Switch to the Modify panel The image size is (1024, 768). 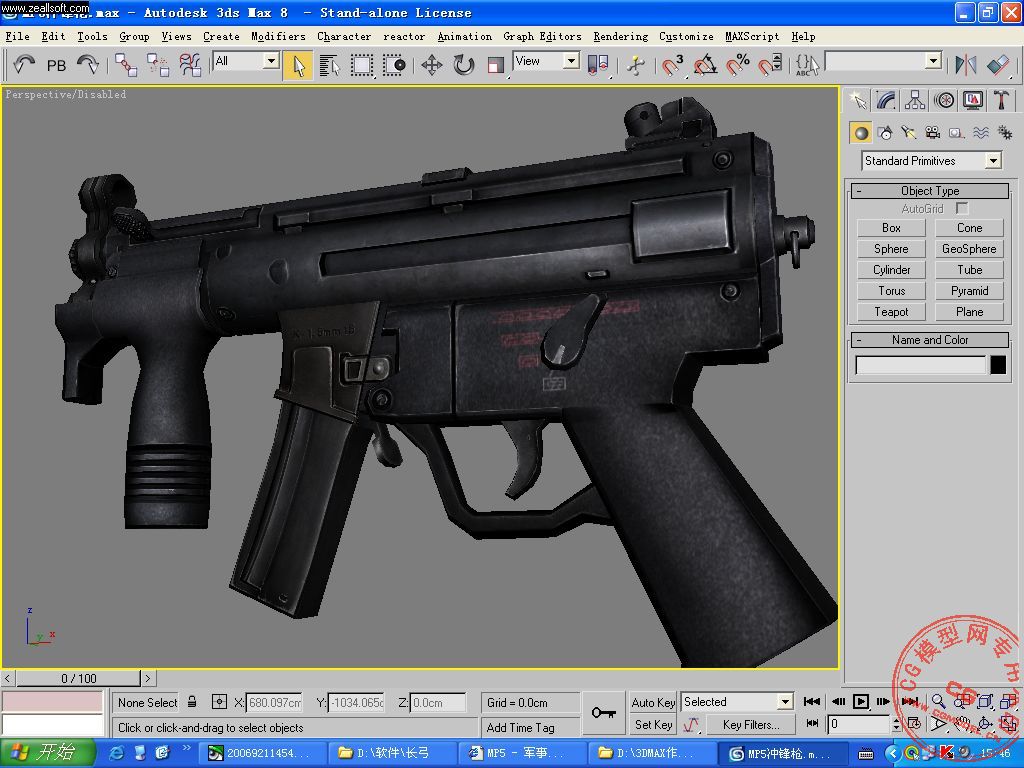click(885, 99)
